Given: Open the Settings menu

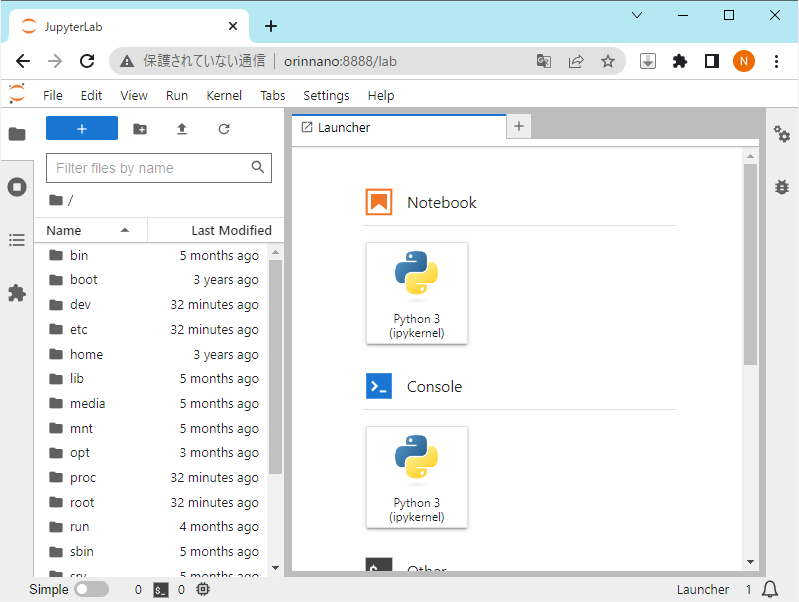Looking at the screenshot, I should (x=326, y=96).
